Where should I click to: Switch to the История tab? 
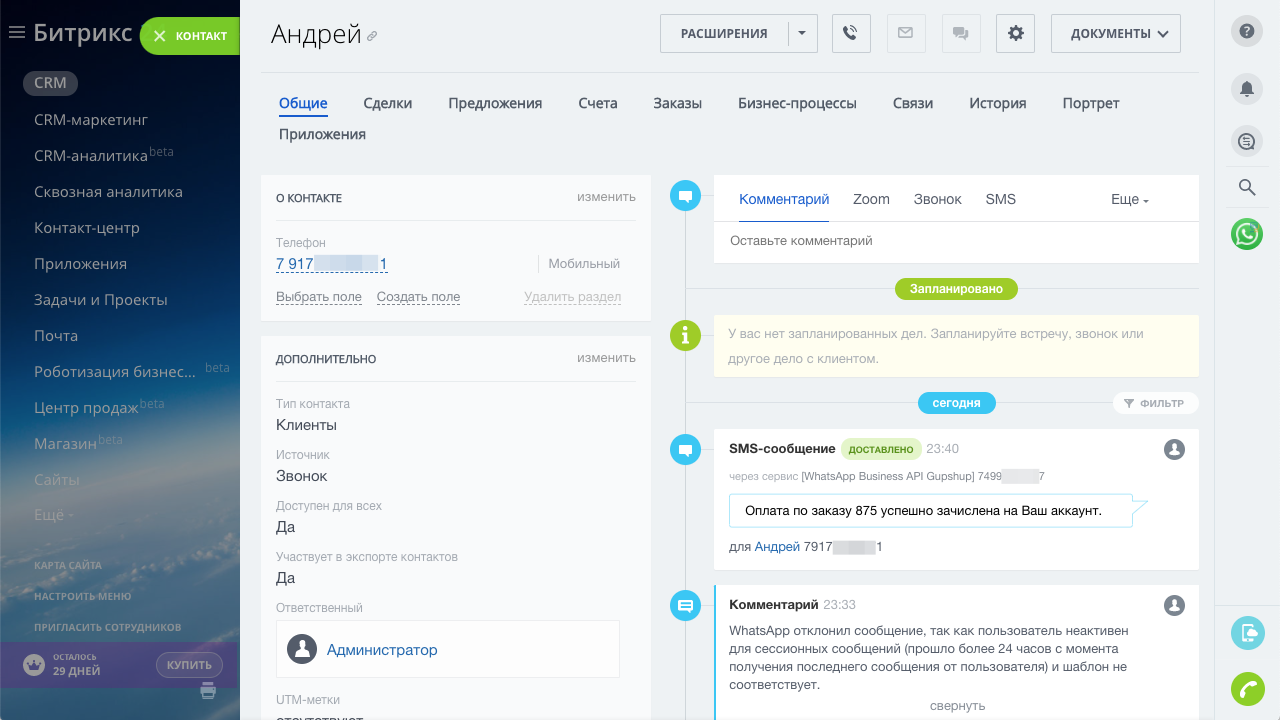(x=998, y=103)
